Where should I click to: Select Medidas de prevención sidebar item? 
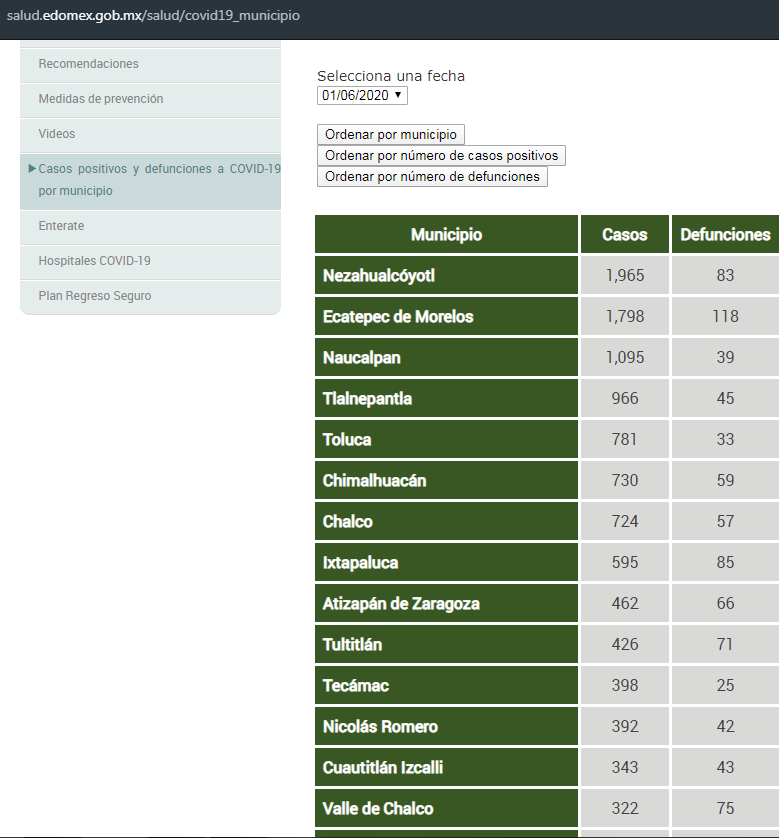[100, 99]
